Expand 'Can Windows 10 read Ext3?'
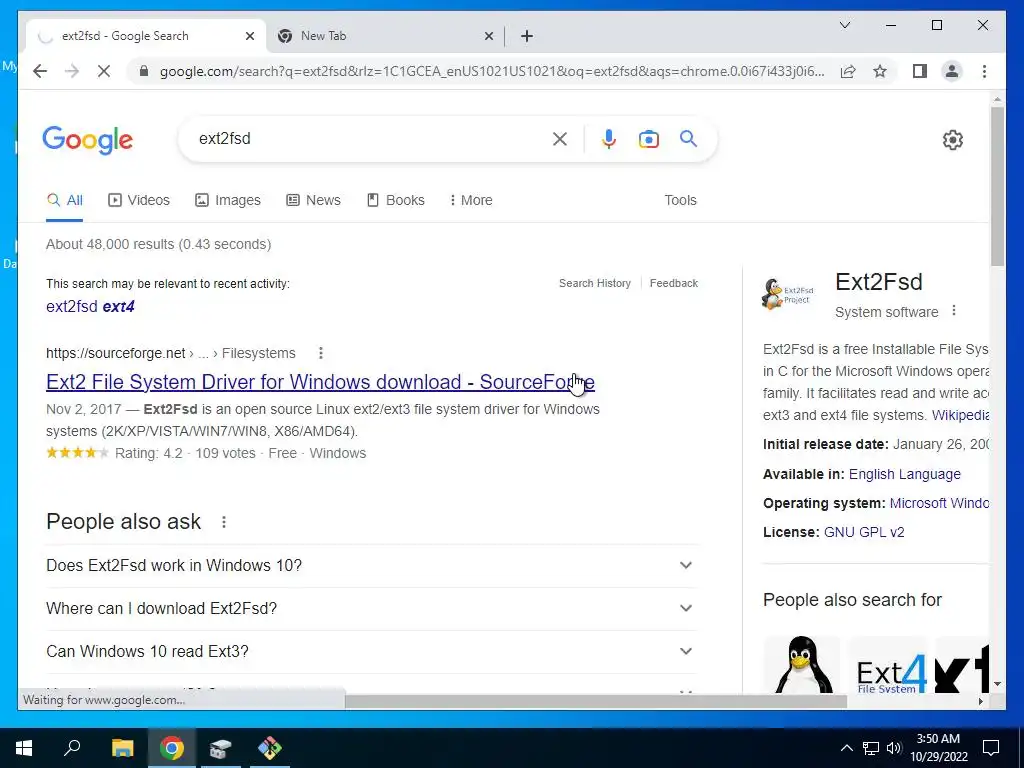 coord(372,652)
